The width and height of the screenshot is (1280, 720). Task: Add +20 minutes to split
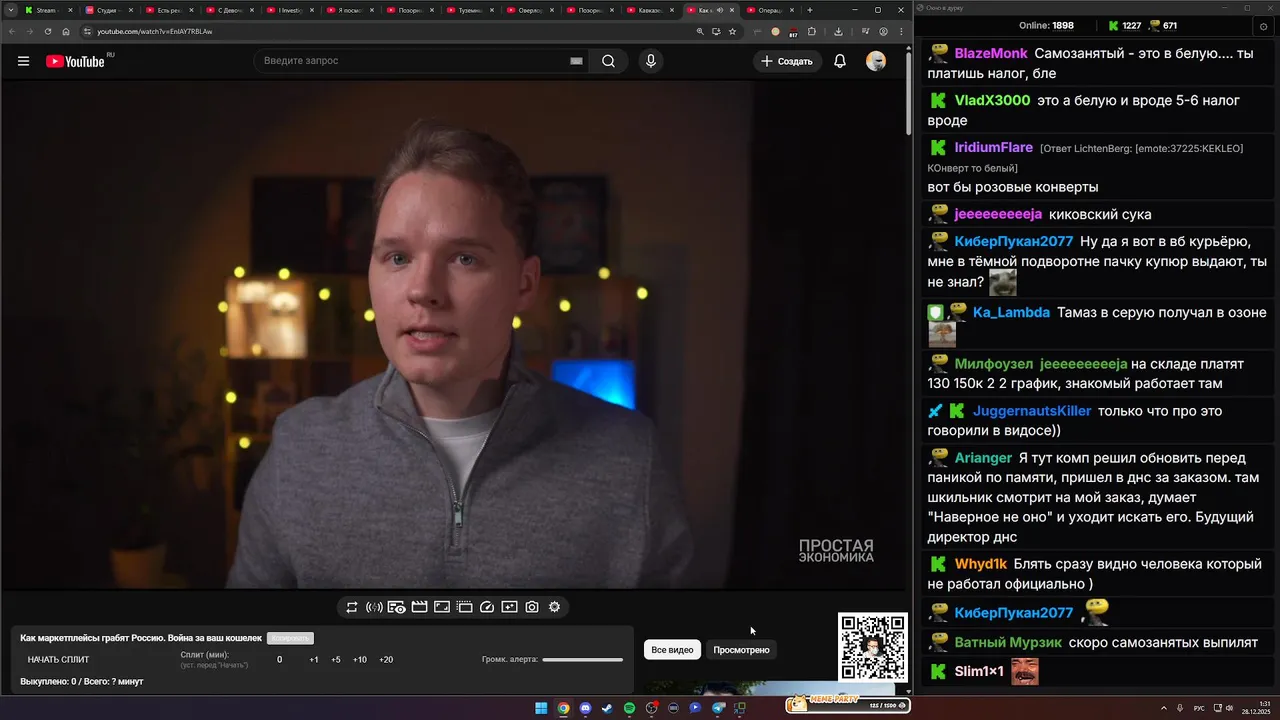coord(386,660)
